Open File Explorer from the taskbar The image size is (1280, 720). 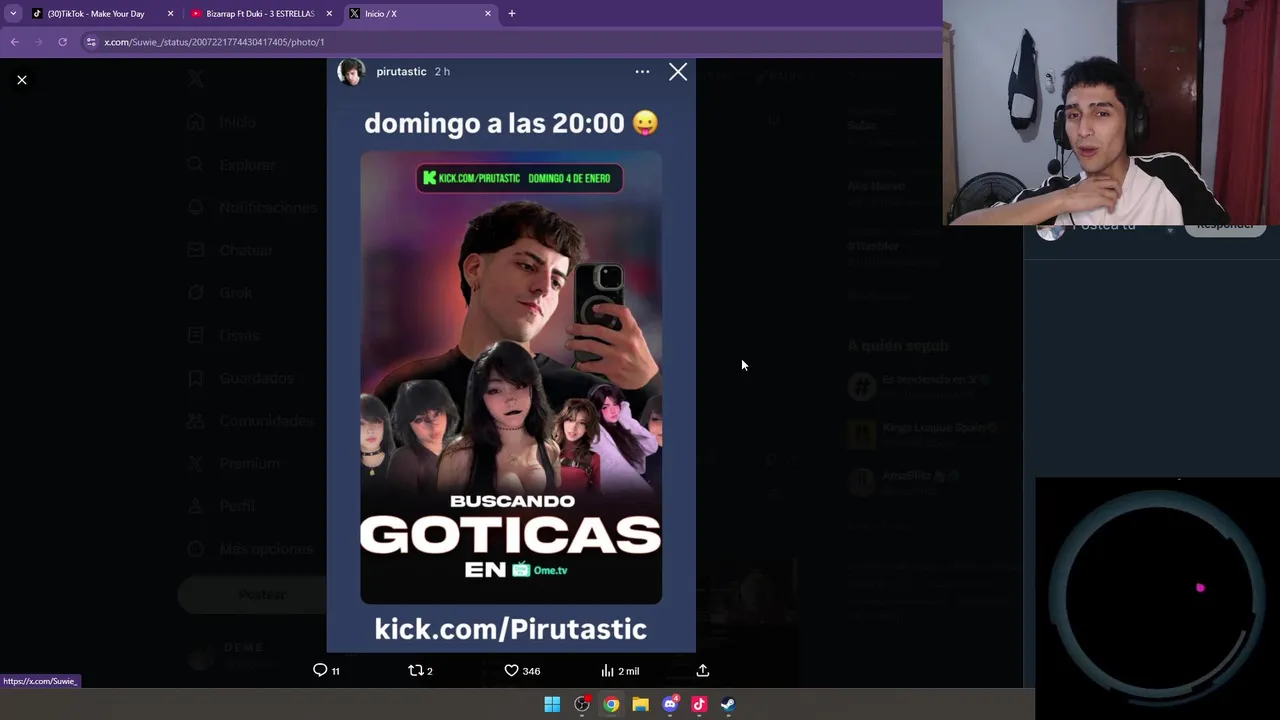pyautogui.click(x=640, y=704)
